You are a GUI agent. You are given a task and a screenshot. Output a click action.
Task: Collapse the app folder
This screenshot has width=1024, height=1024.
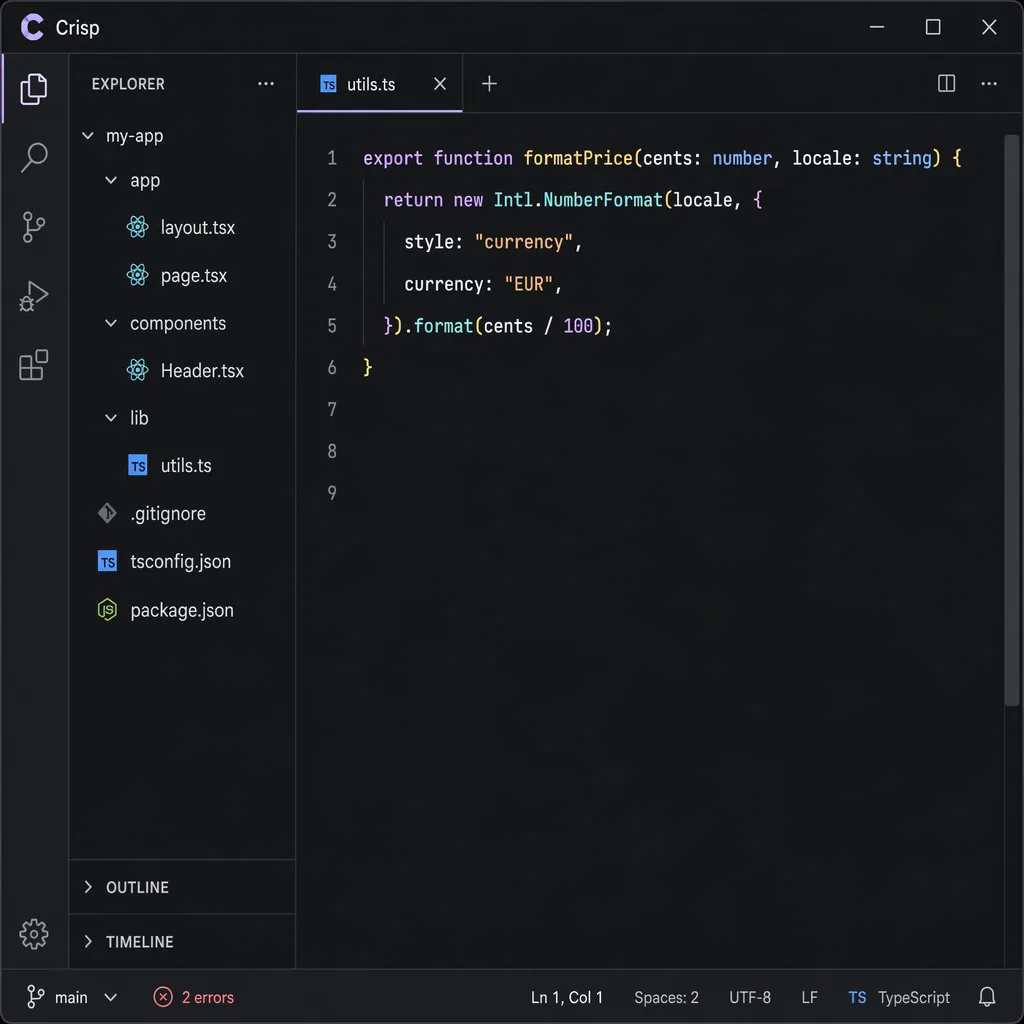(111, 180)
